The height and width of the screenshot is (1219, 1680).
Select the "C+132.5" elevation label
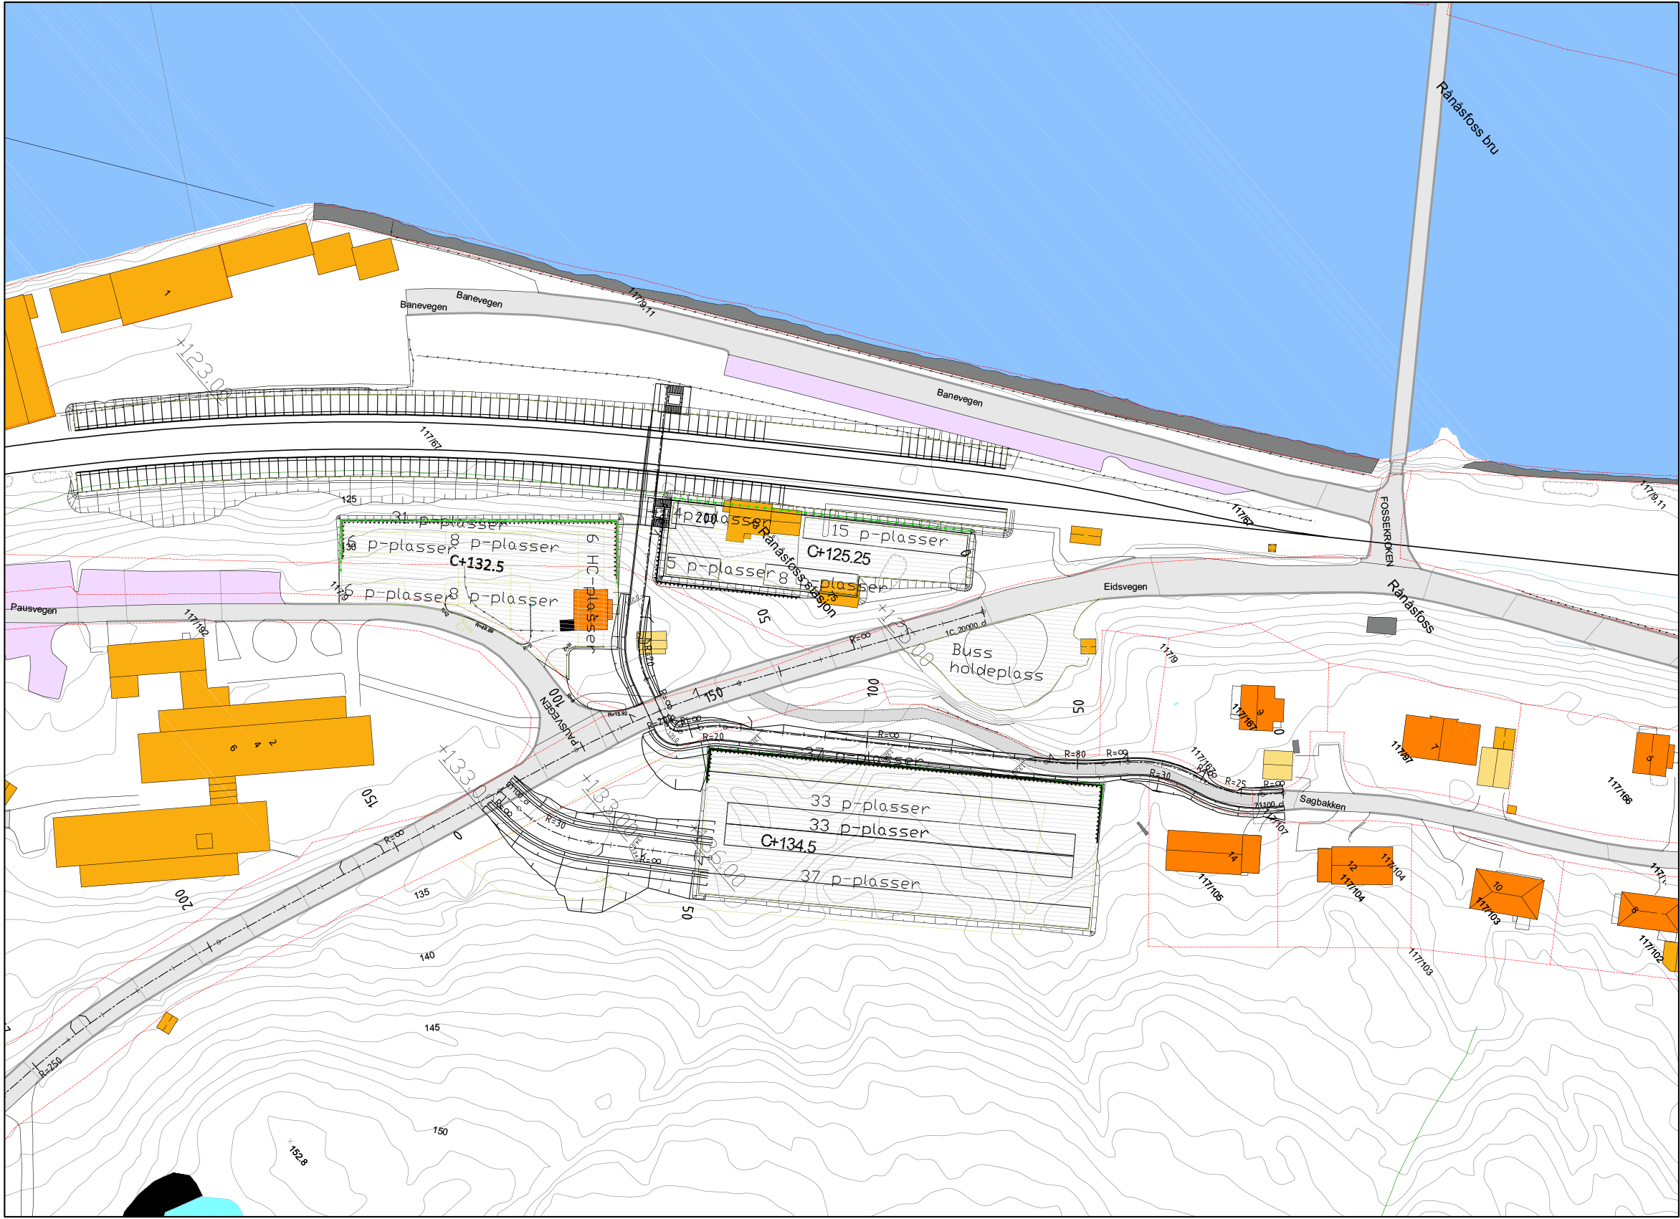pyautogui.click(x=476, y=564)
